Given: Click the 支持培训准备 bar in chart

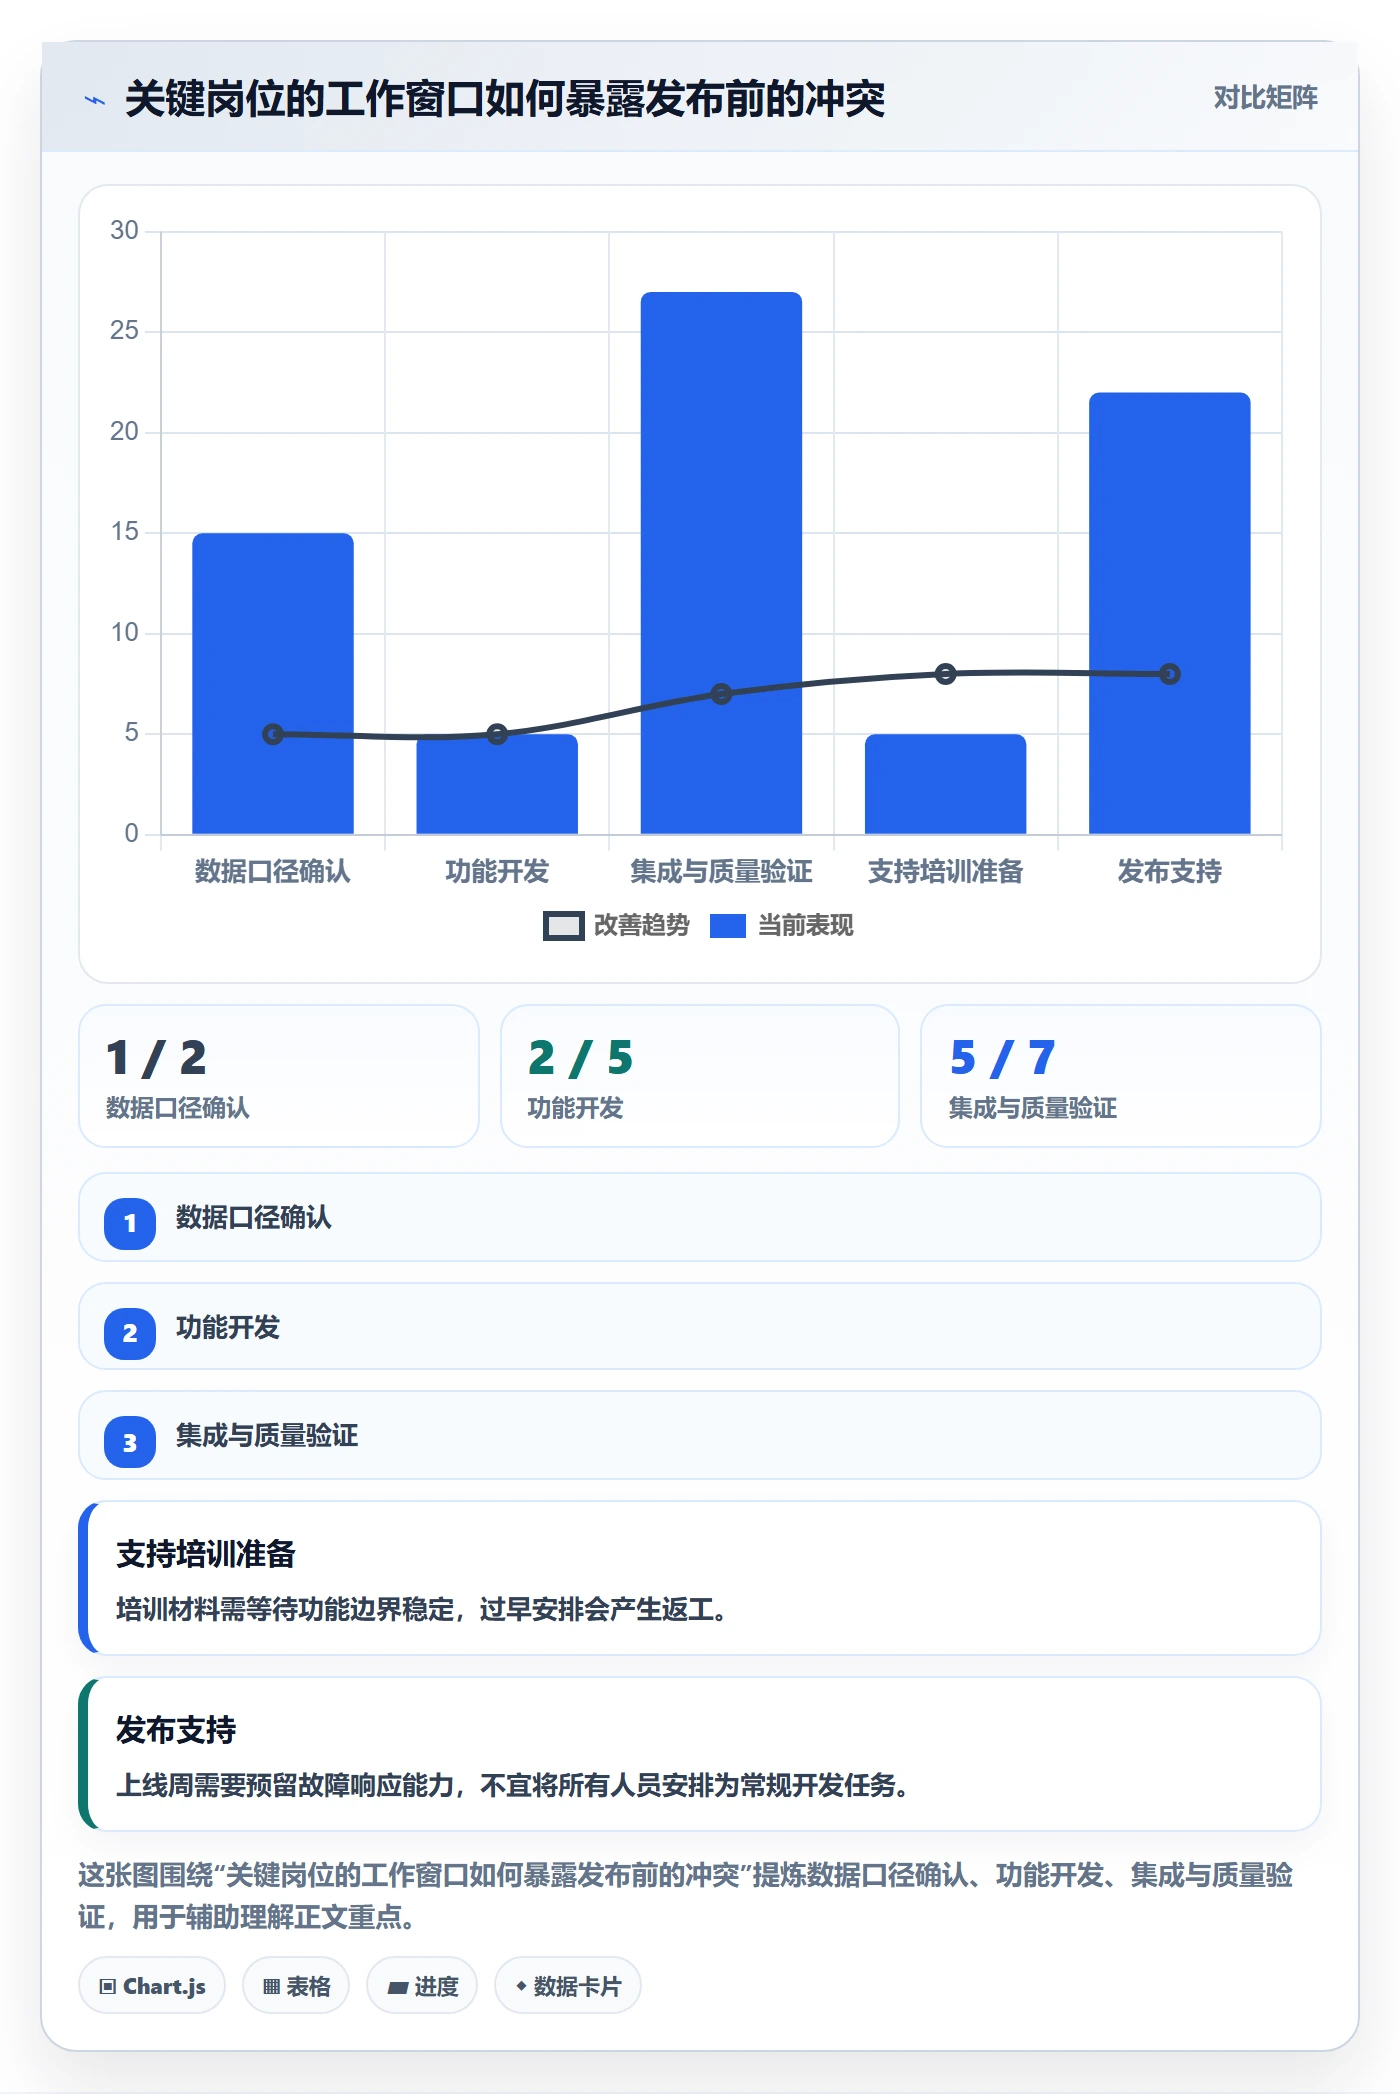Looking at the screenshot, I should [x=945, y=784].
